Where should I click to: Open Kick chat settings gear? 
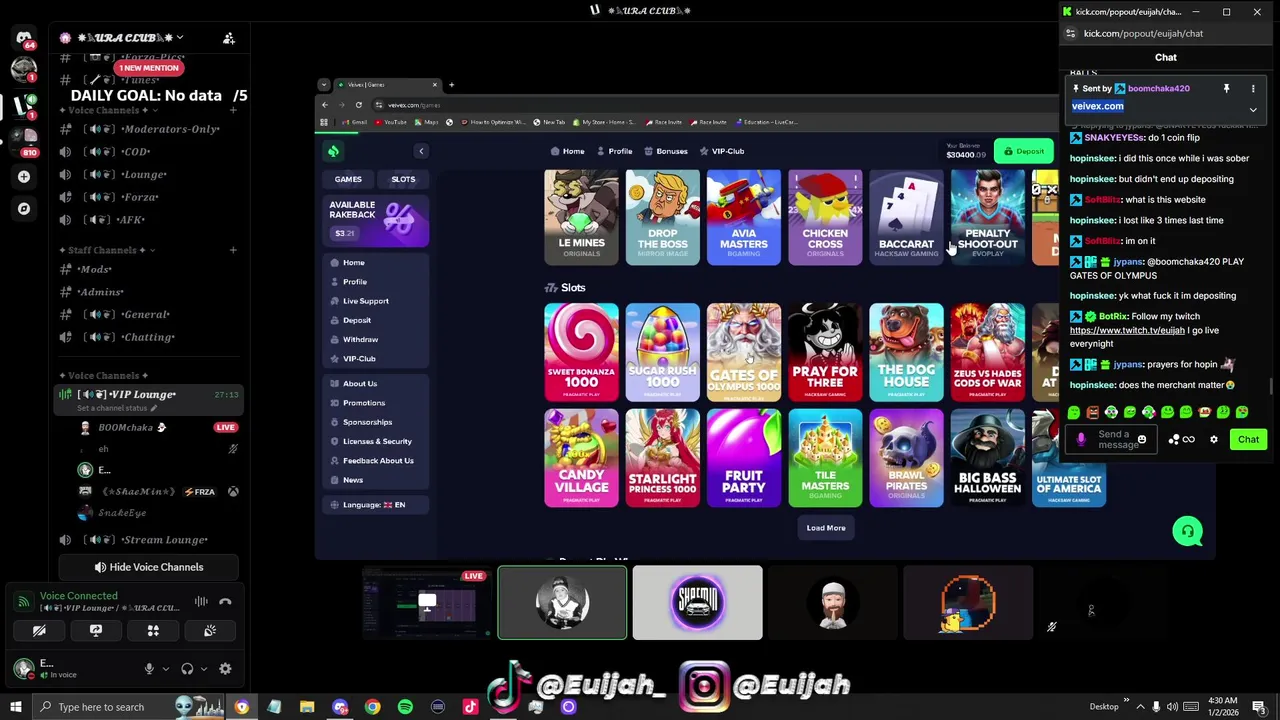click(1214, 440)
